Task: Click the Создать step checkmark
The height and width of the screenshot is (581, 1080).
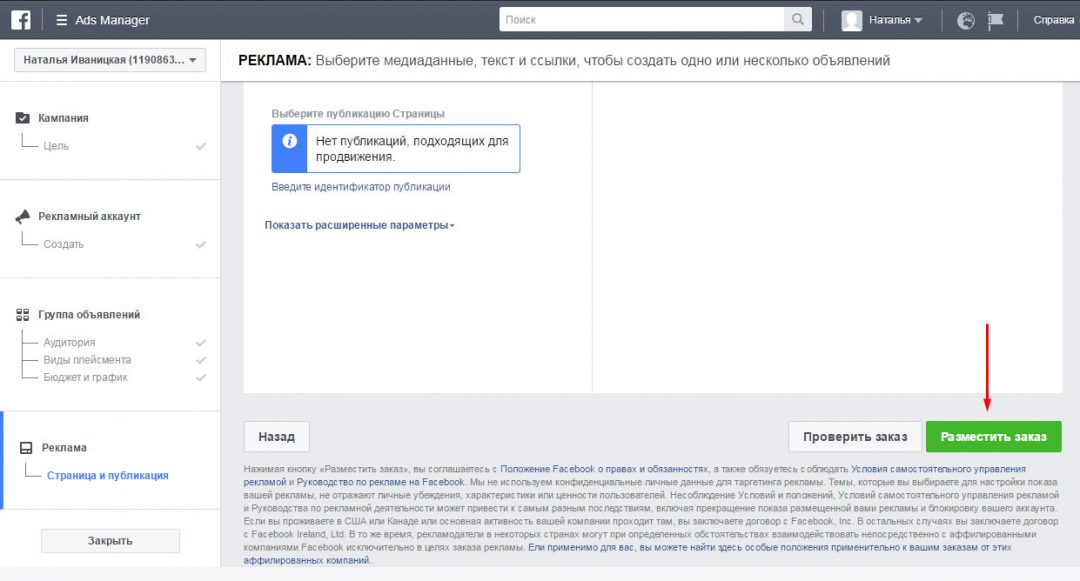Action: click(x=200, y=244)
